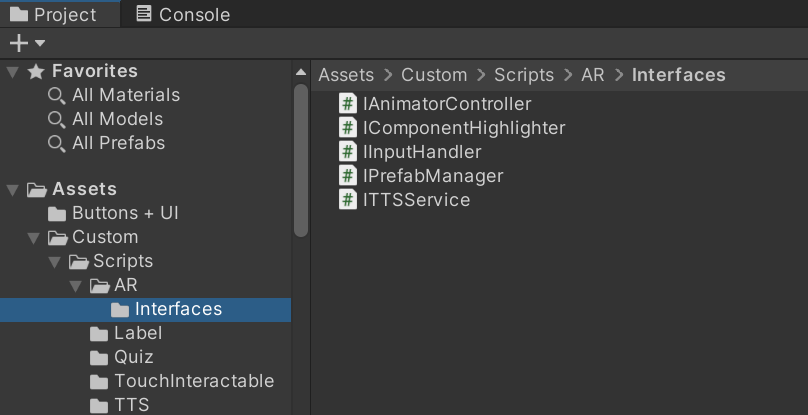Viewport: 808px width, 415px height.
Task: Click the ITTSService script icon
Action: 348,200
